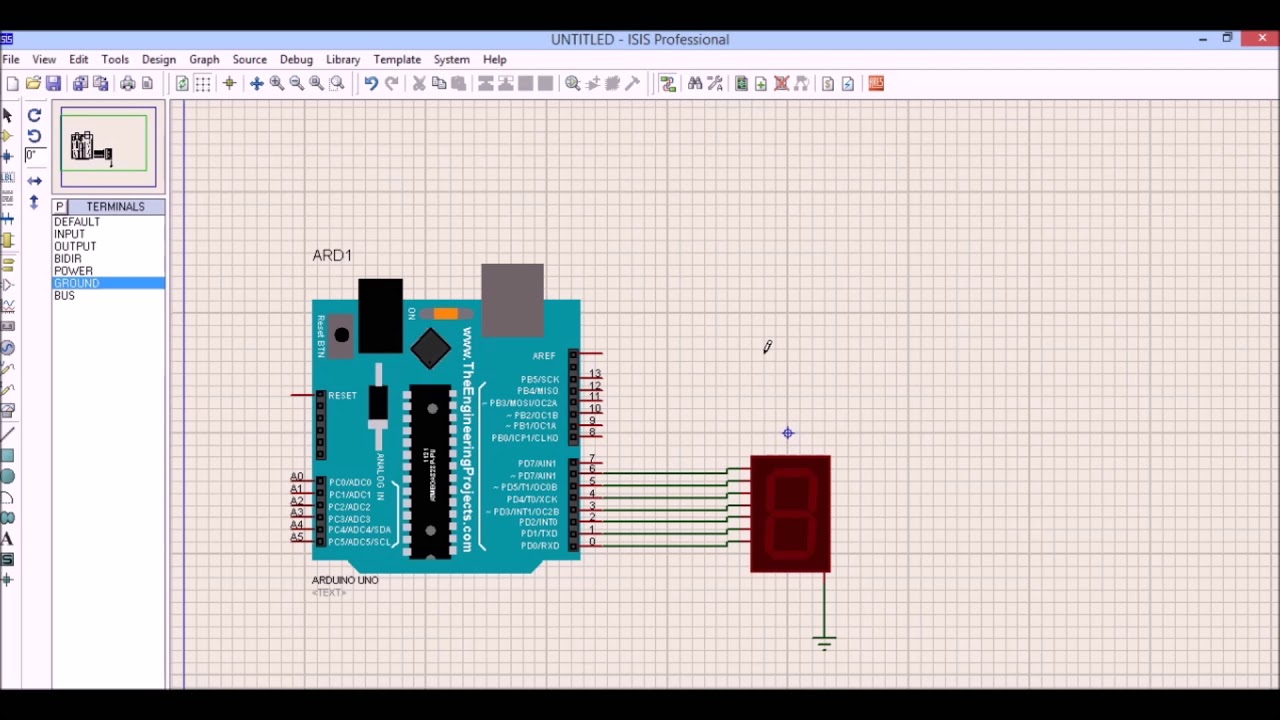Screen dimensions: 1280x720
Task: Open the Source menu
Action: click(250, 60)
